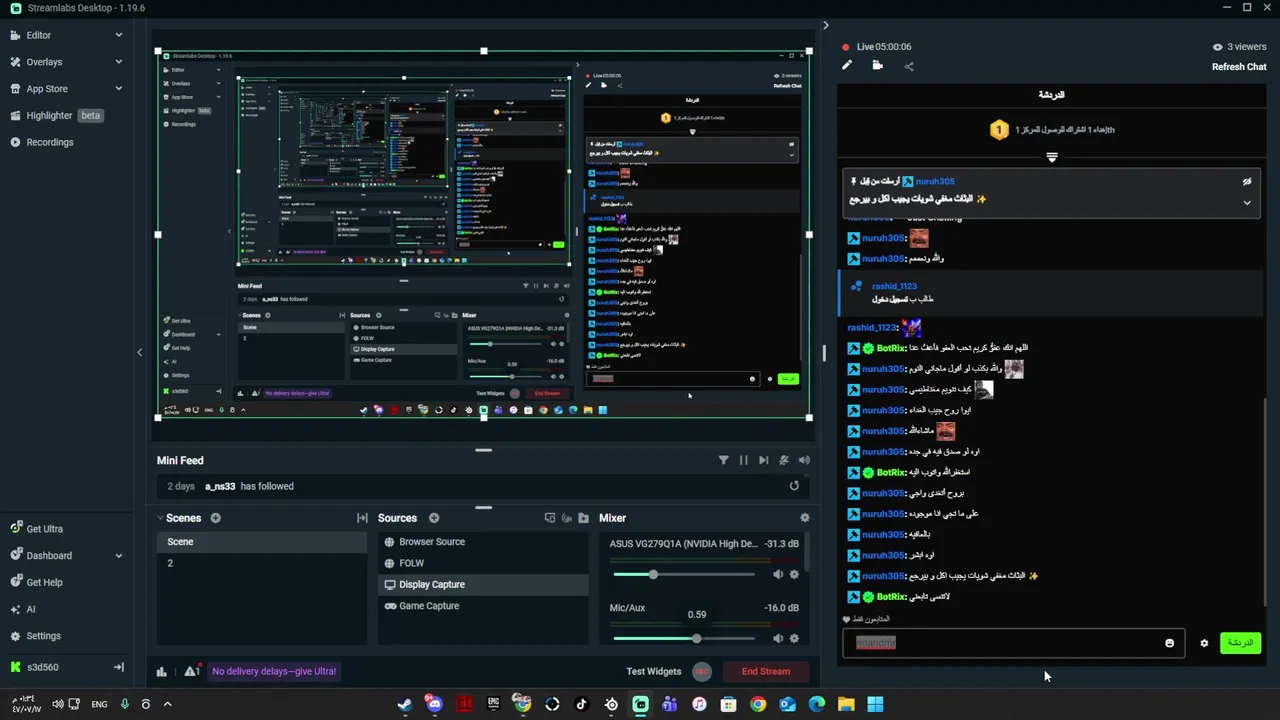1280x720 pixels.
Task: Click rashid_1123 username in chat
Action: [894, 286]
